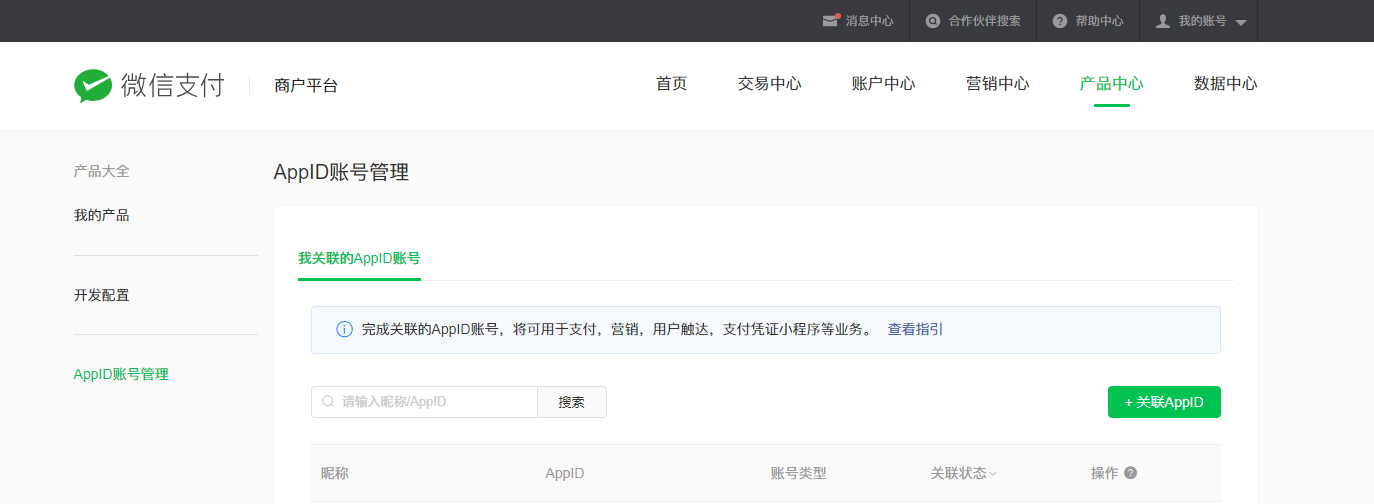Select the 我关联的AppID账号 tab

tap(359, 258)
